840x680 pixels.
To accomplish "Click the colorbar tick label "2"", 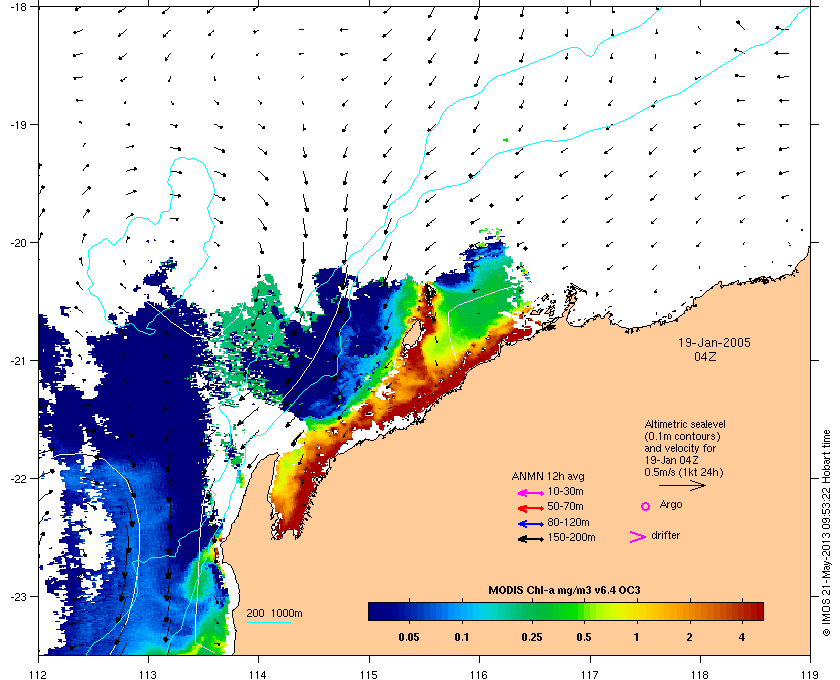I will [689, 638].
